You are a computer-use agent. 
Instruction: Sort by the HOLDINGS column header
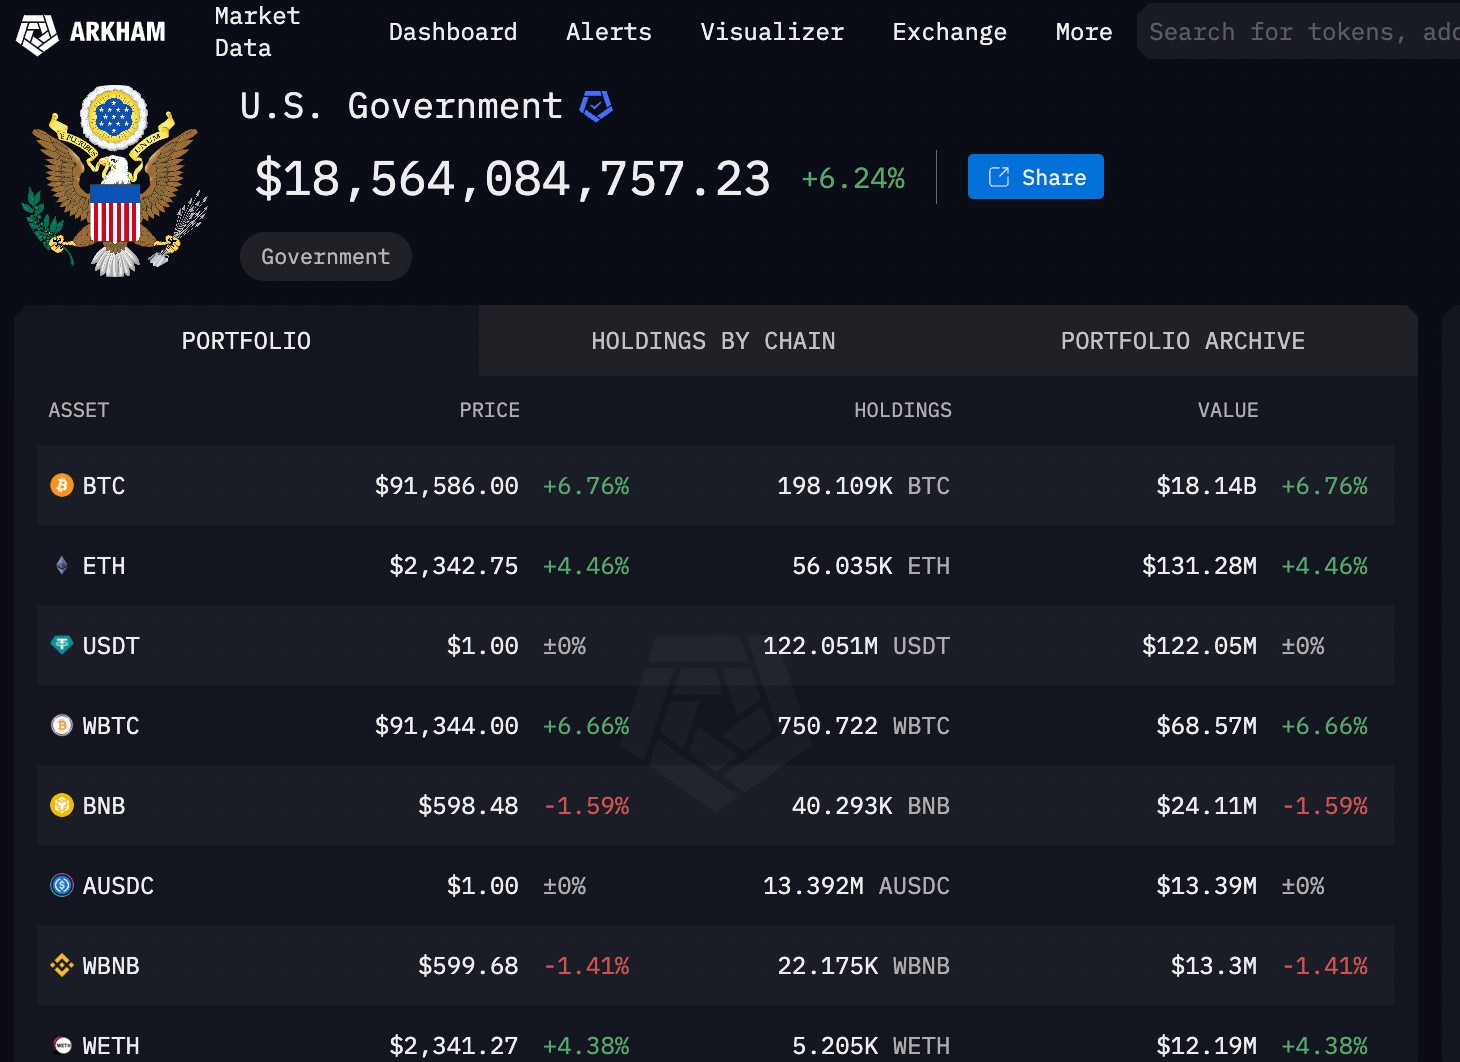point(903,410)
